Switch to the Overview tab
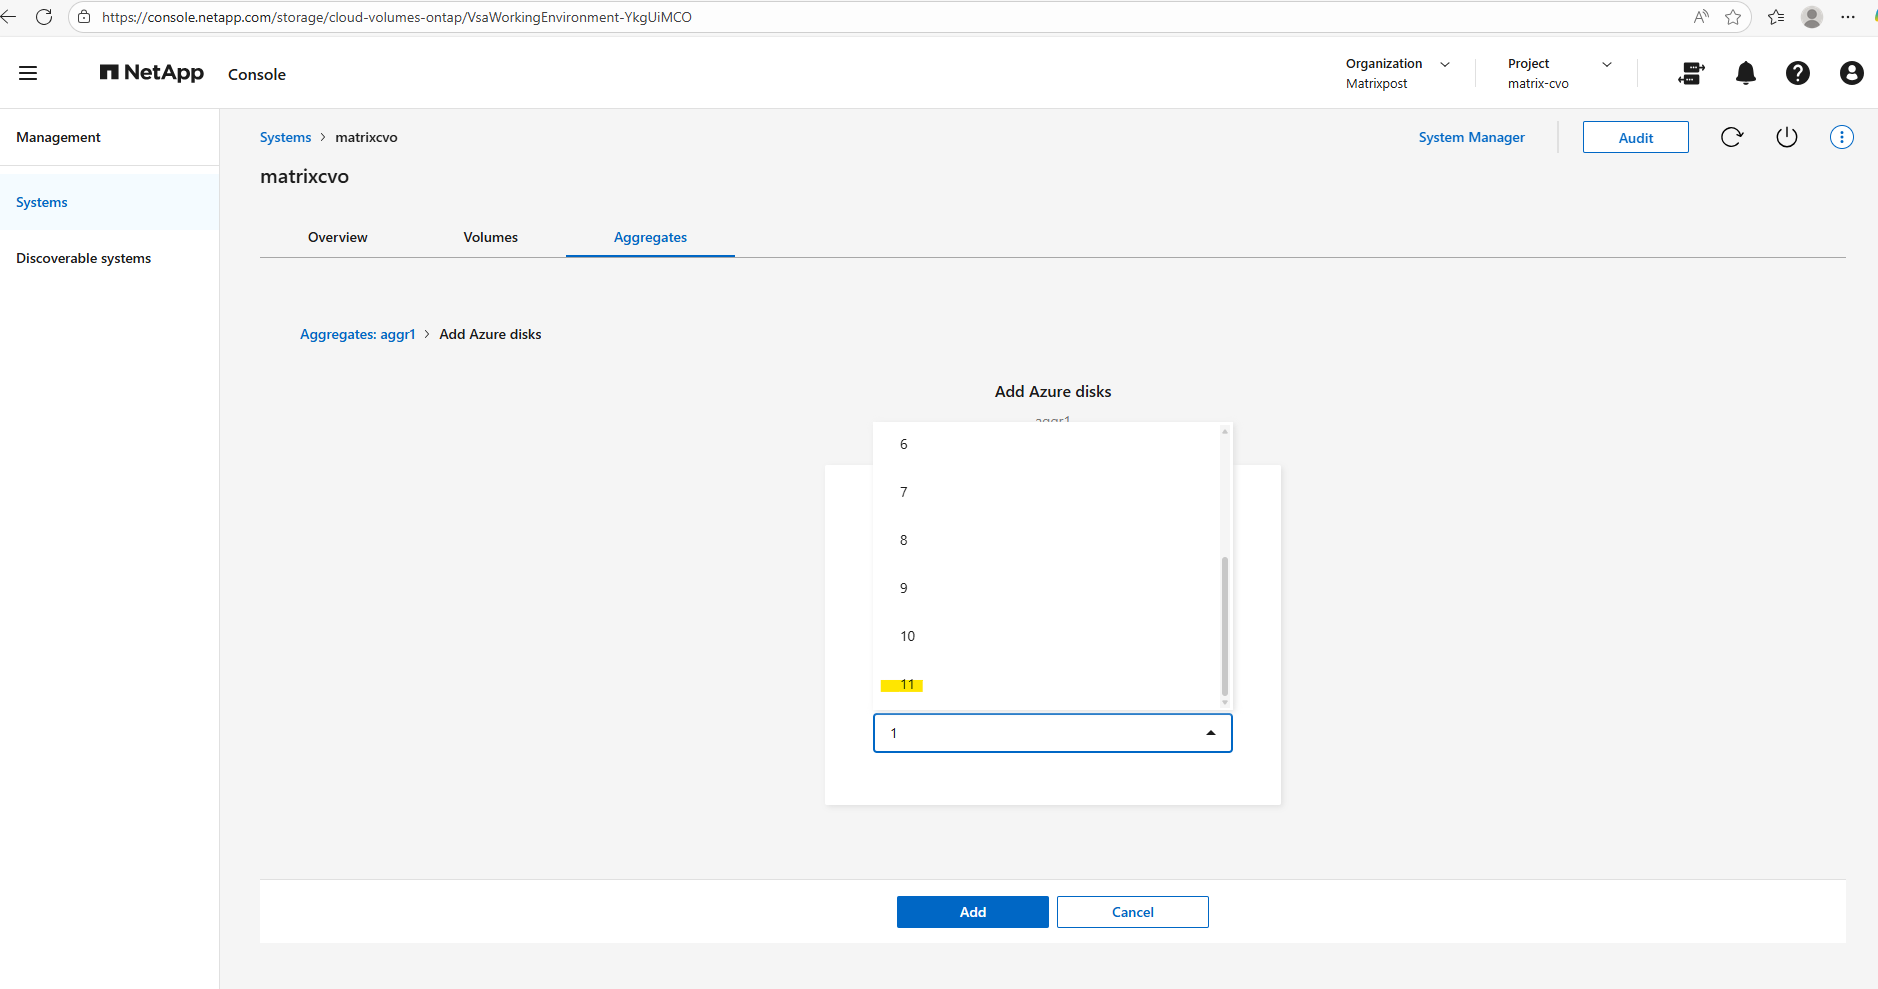This screenshot has width=1878, height=989. (x=337, y=237)
